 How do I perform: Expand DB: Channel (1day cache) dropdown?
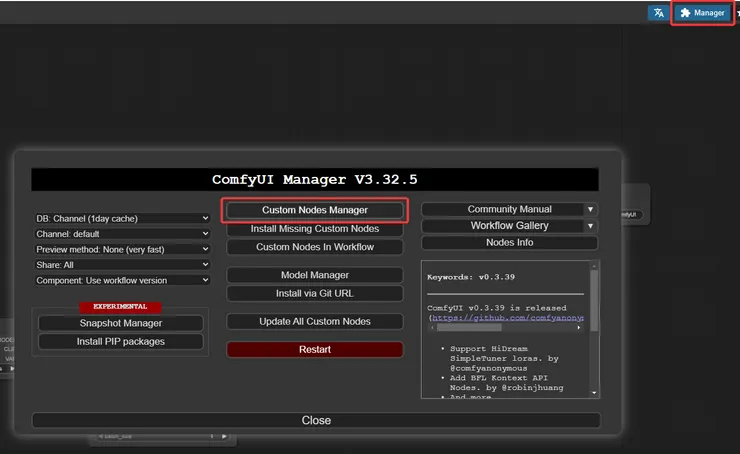point(122,219)
